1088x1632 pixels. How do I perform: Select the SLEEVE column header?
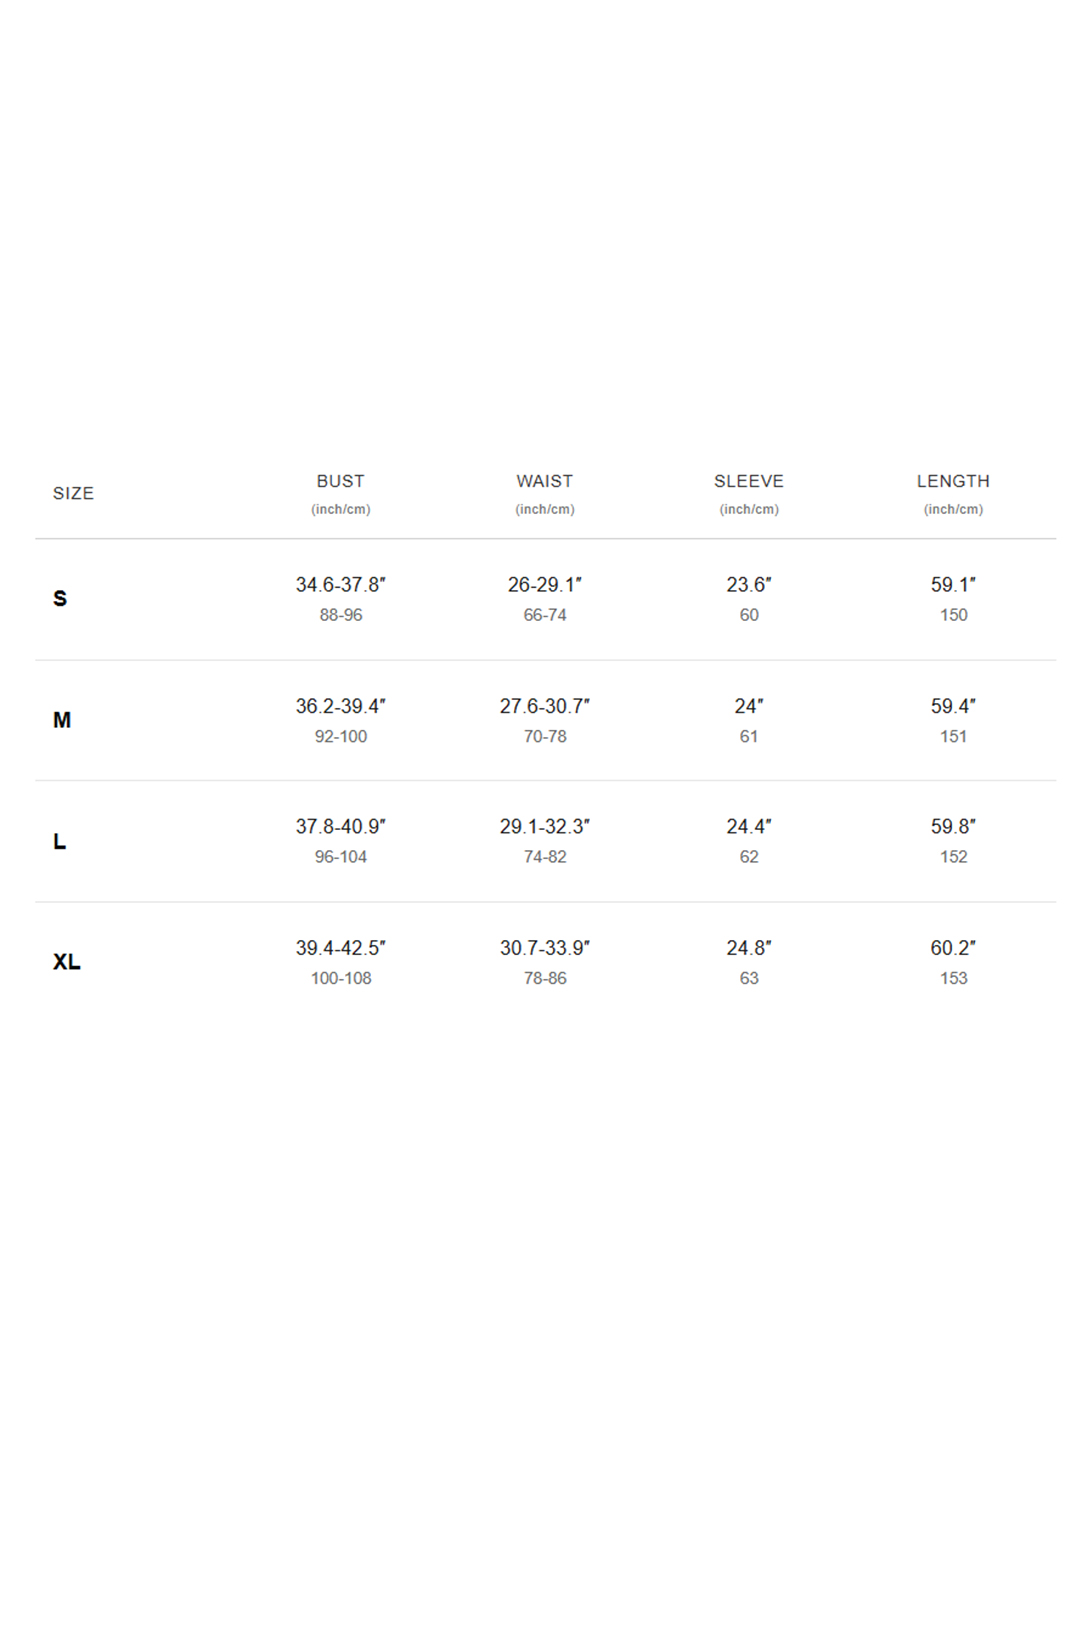pyautogui.click(x=748, y=481)
